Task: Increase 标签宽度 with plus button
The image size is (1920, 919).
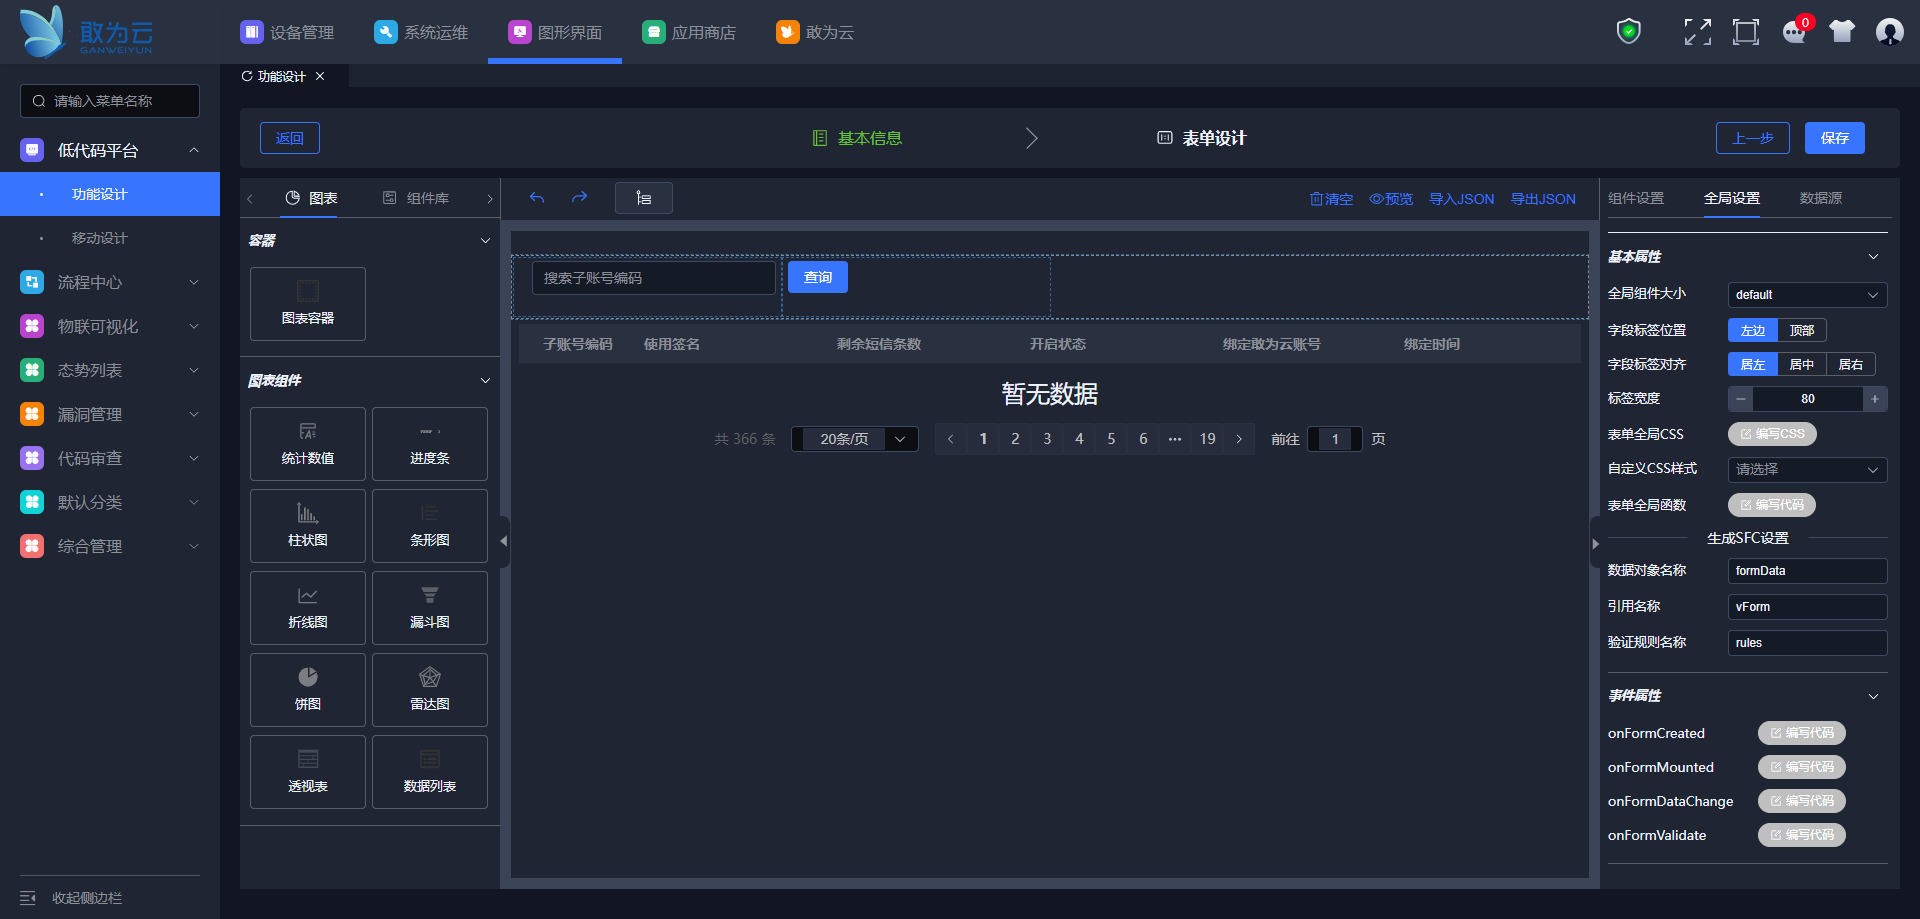Action: 1875,399
